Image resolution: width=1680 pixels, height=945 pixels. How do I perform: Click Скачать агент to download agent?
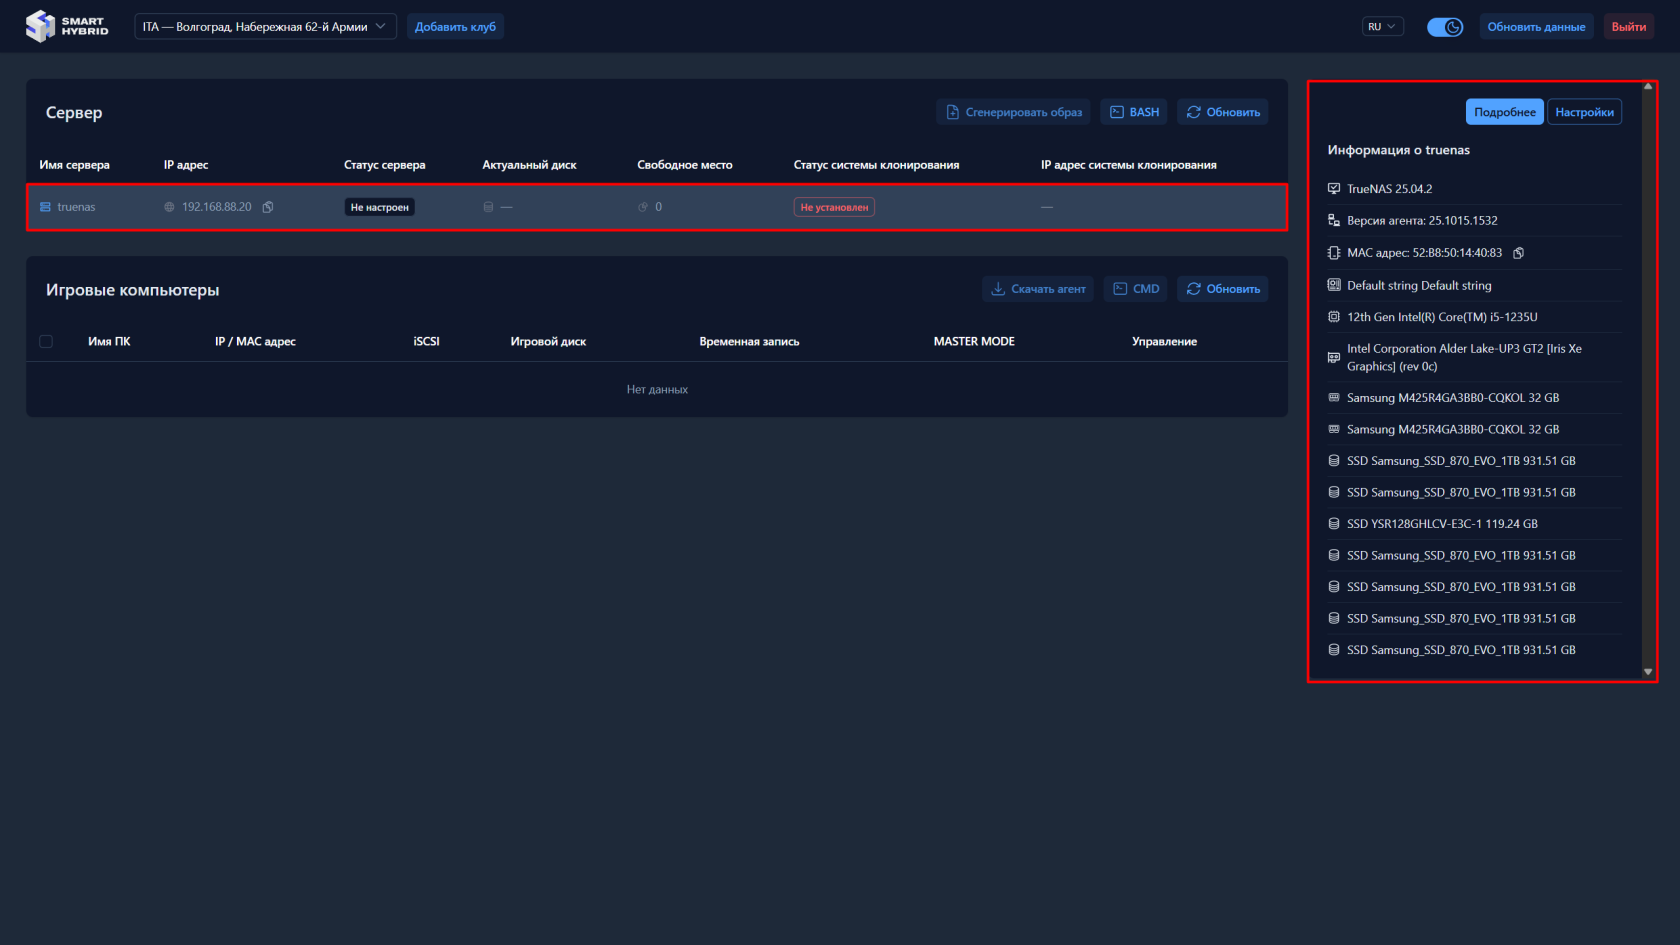1038,289
